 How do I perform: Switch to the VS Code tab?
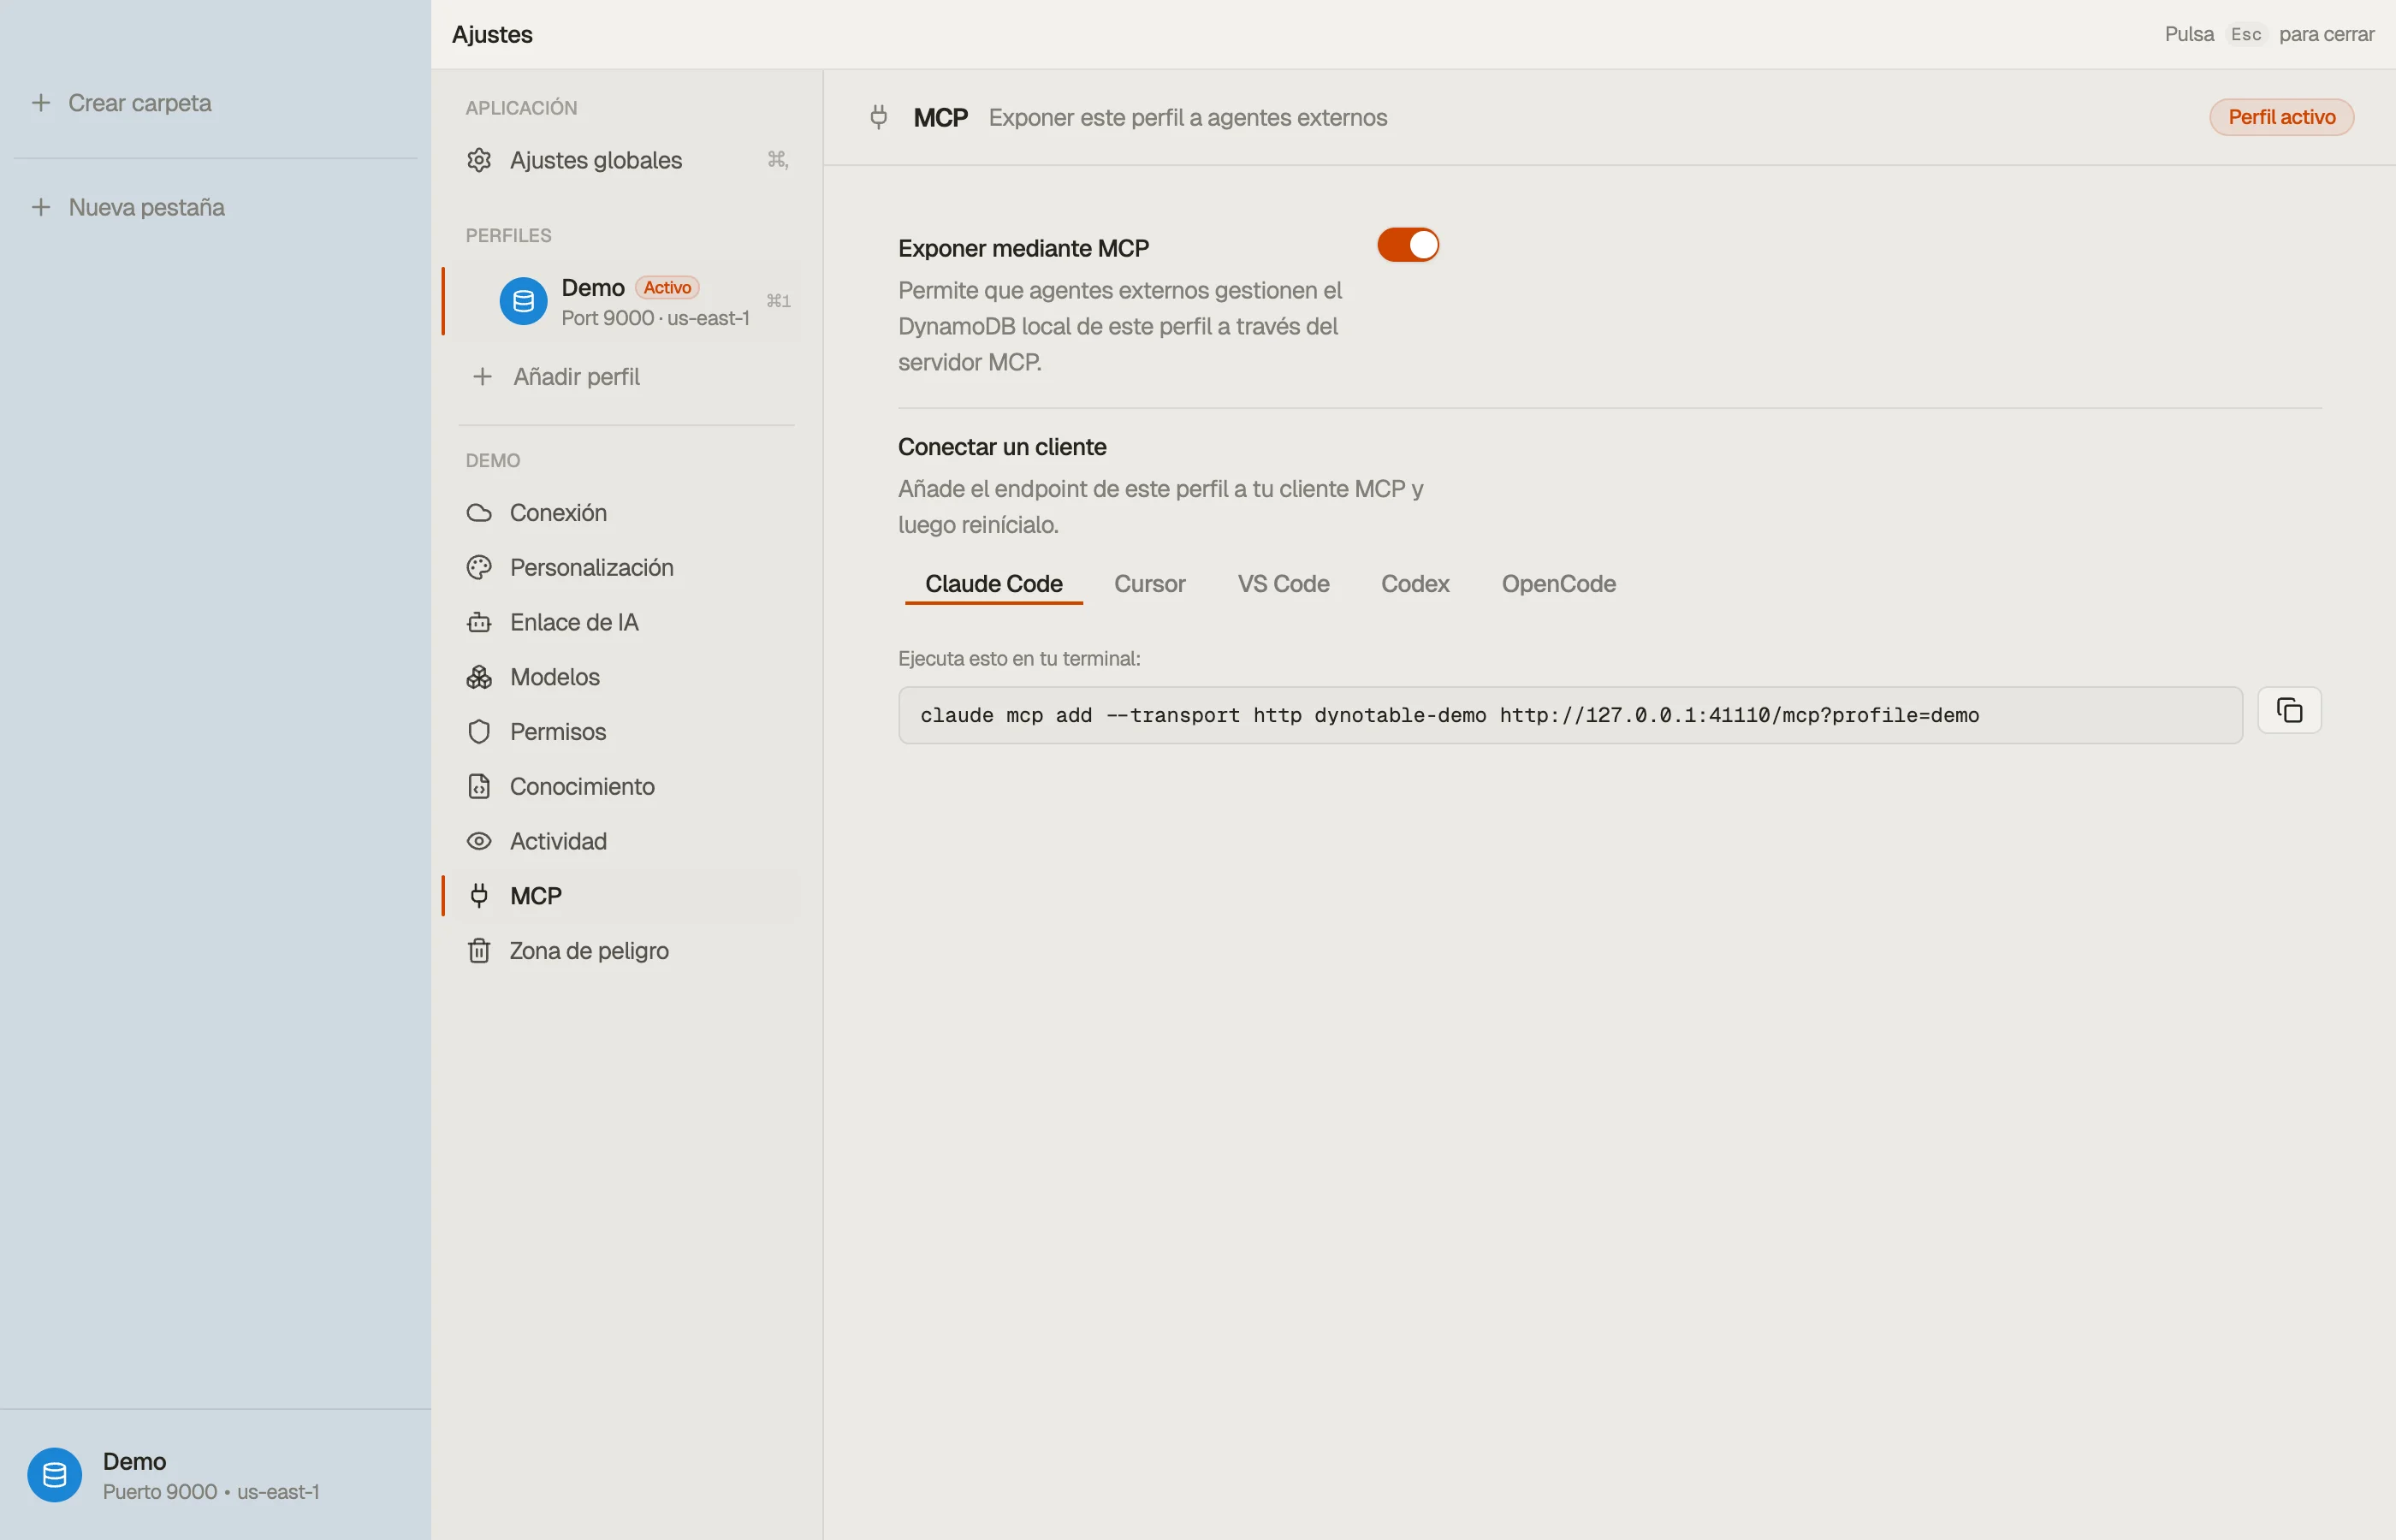click(x=1283, y=584)
